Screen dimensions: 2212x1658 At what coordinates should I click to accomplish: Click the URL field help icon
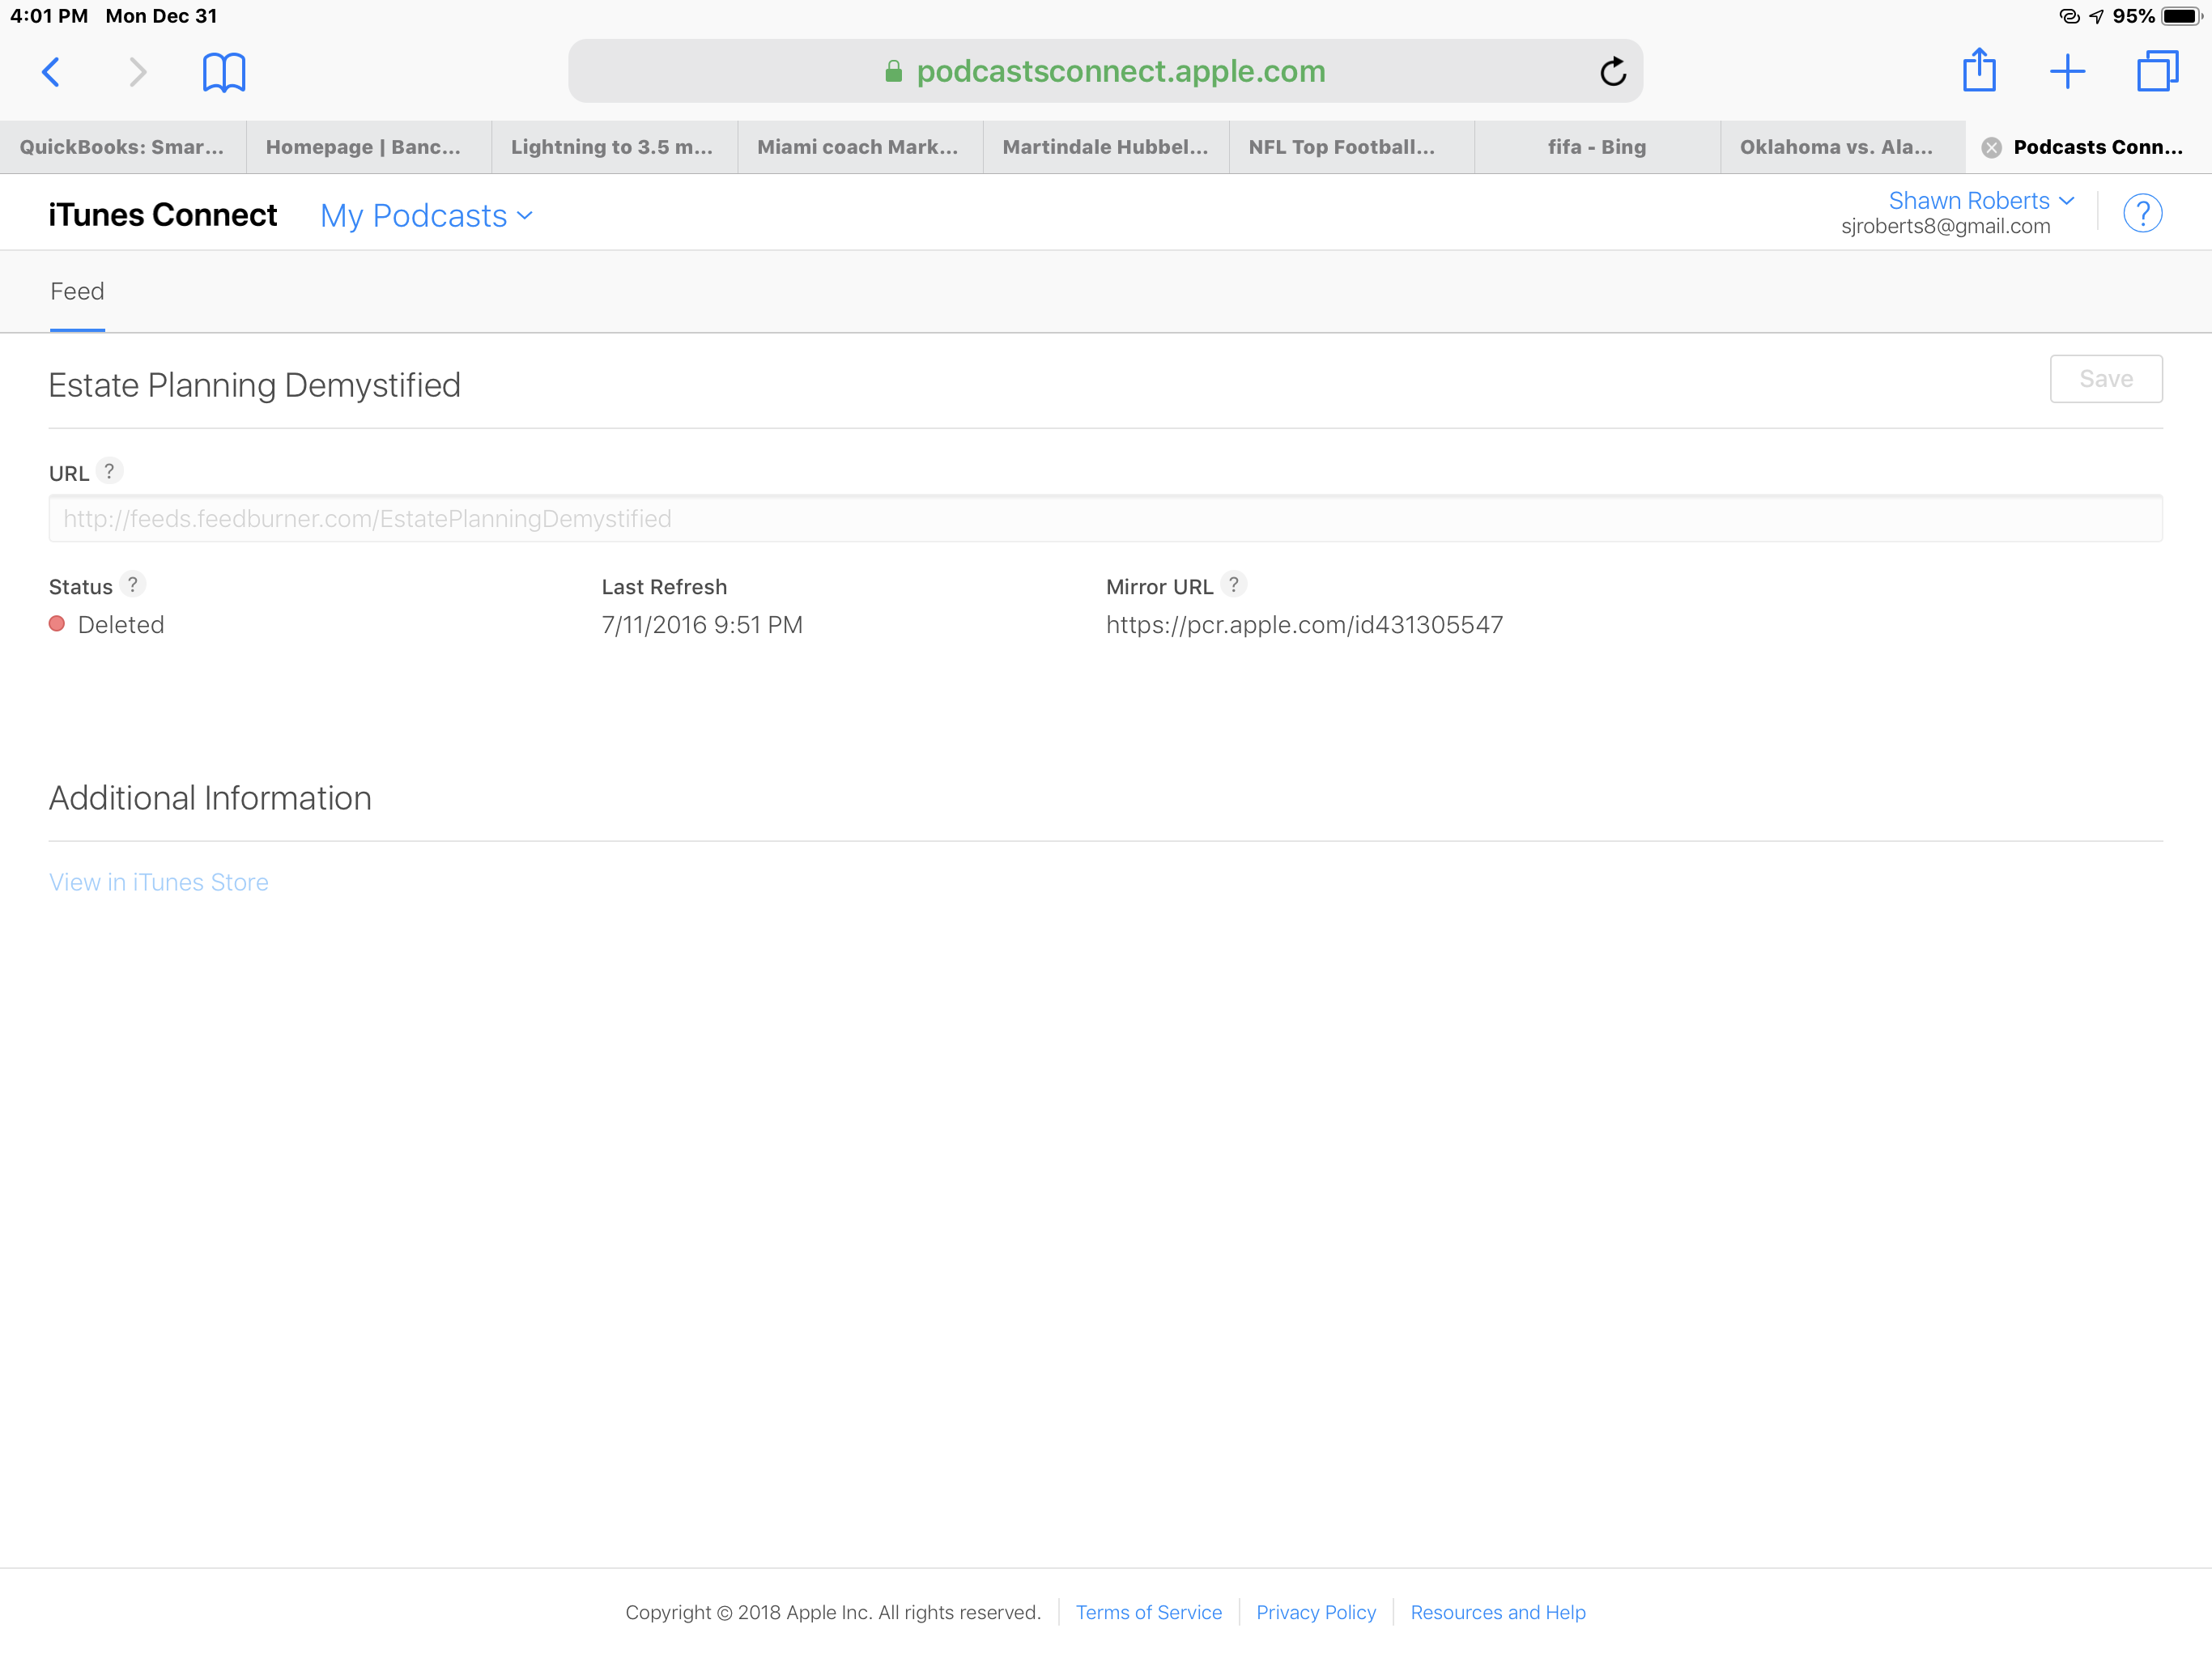[109, 470]
